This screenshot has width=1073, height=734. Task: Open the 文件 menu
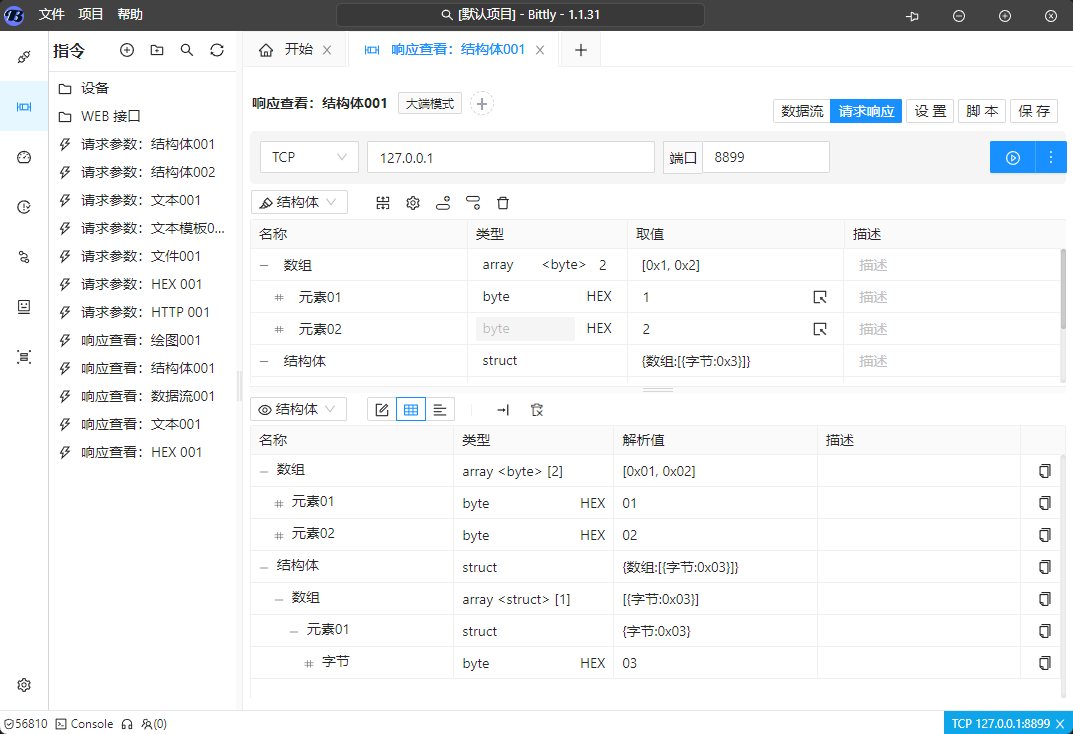click(x=52, y=15)
